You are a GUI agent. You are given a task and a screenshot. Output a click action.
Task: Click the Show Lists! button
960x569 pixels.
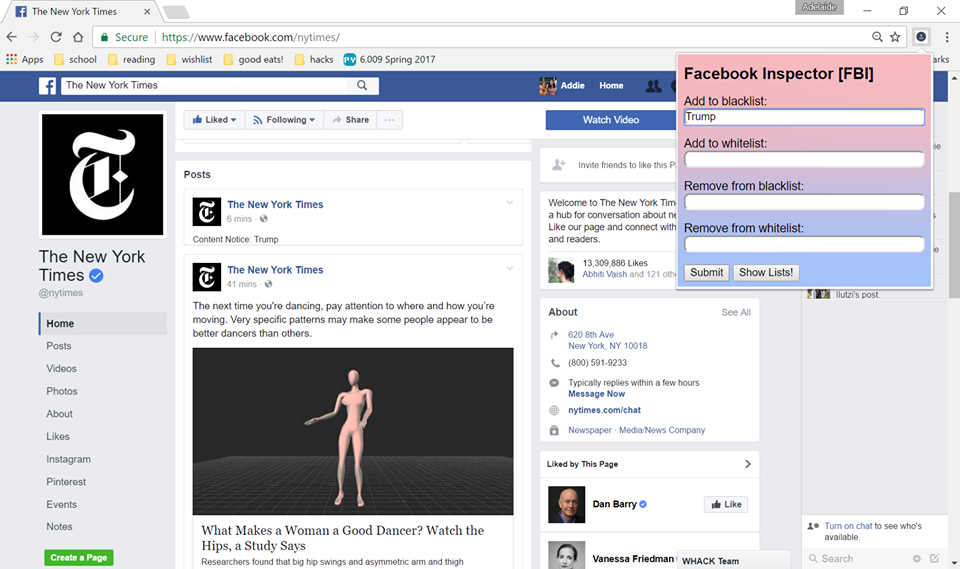click(766, 273)
